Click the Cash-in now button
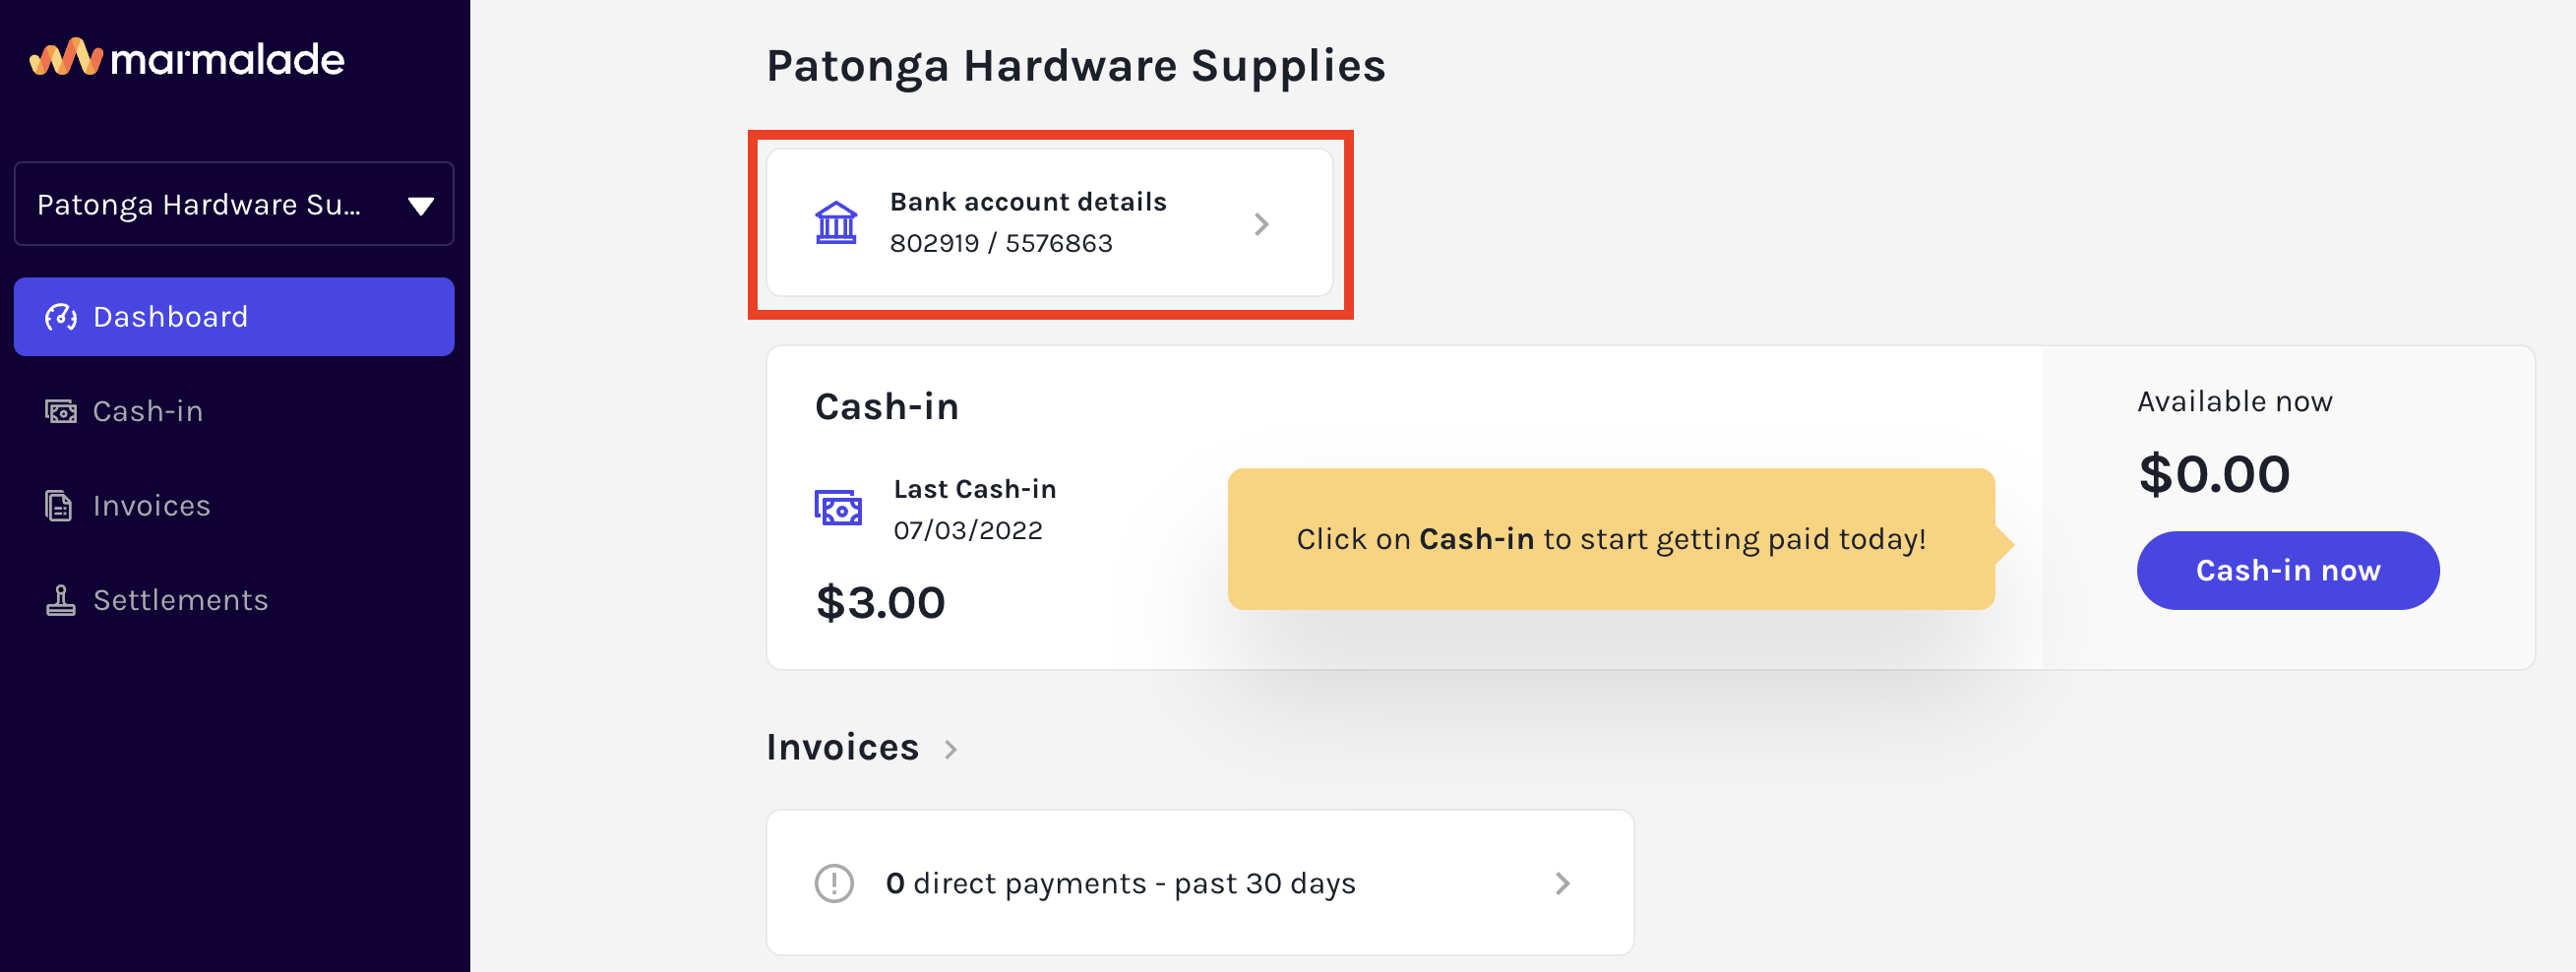 click(x=2288, y=570)
